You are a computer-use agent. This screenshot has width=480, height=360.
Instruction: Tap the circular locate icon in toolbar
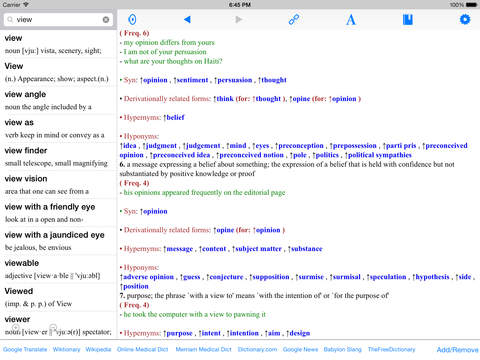click(x=132, y=19)
